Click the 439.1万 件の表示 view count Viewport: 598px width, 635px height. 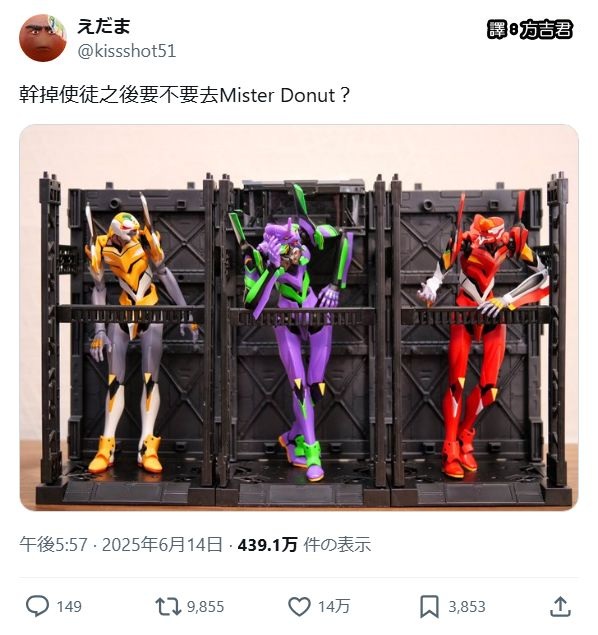(304, 544)
